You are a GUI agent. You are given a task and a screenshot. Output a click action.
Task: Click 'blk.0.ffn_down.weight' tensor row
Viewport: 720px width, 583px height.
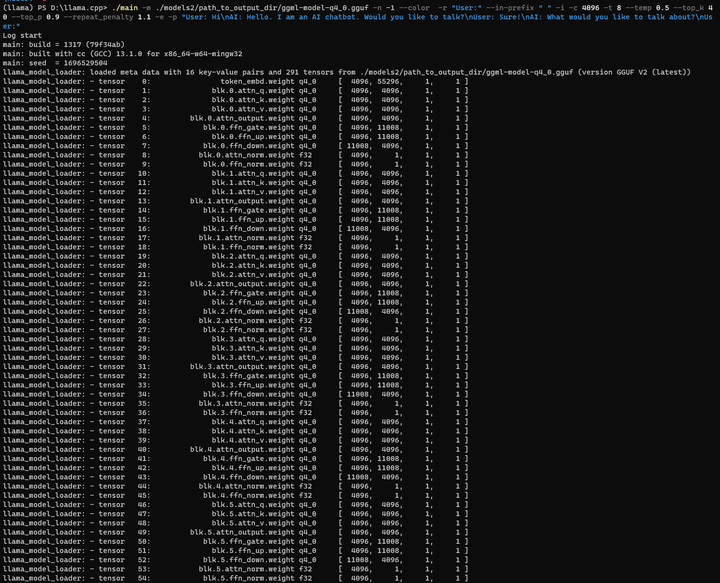pos(235,146)
